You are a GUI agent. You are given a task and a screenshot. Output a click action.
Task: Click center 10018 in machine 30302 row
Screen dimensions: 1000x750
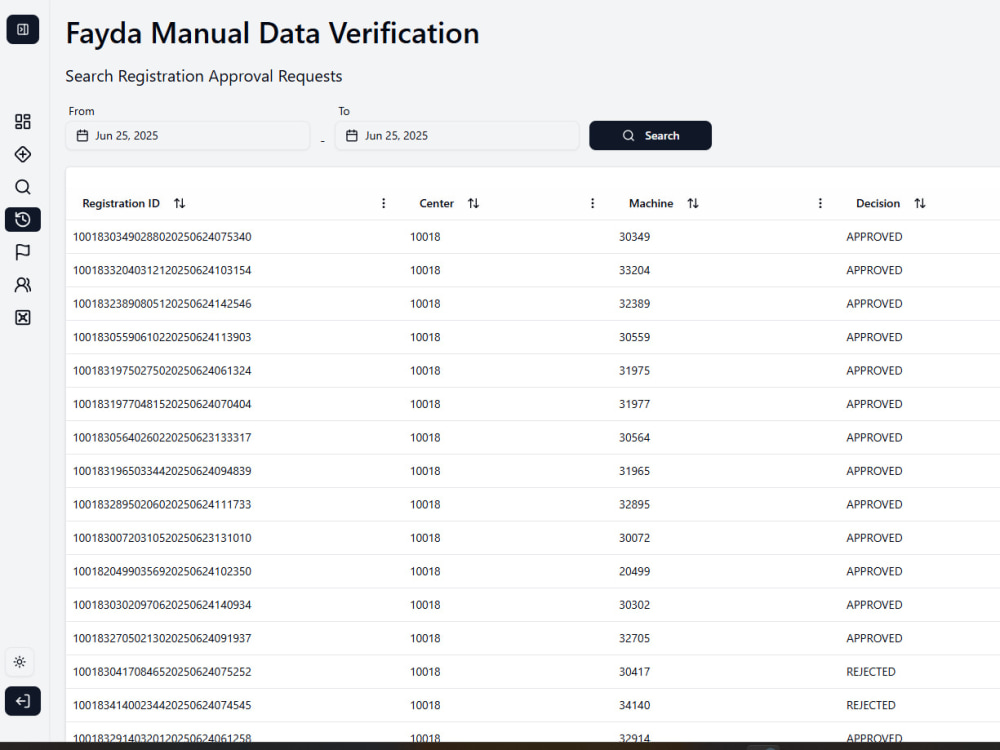tap(425, 605)
